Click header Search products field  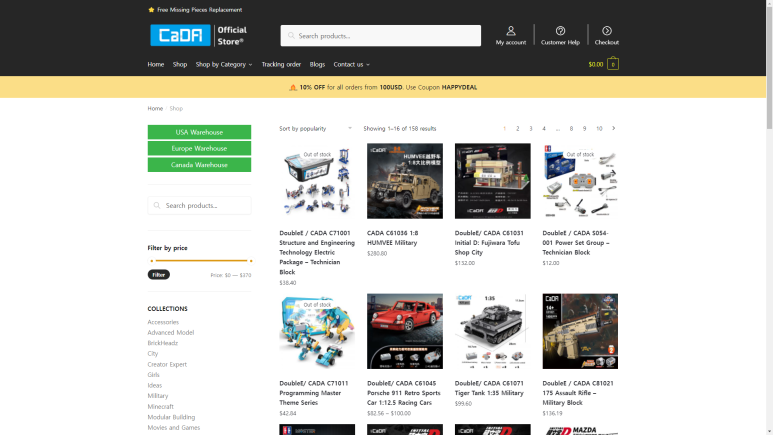(x=381, y=36)
